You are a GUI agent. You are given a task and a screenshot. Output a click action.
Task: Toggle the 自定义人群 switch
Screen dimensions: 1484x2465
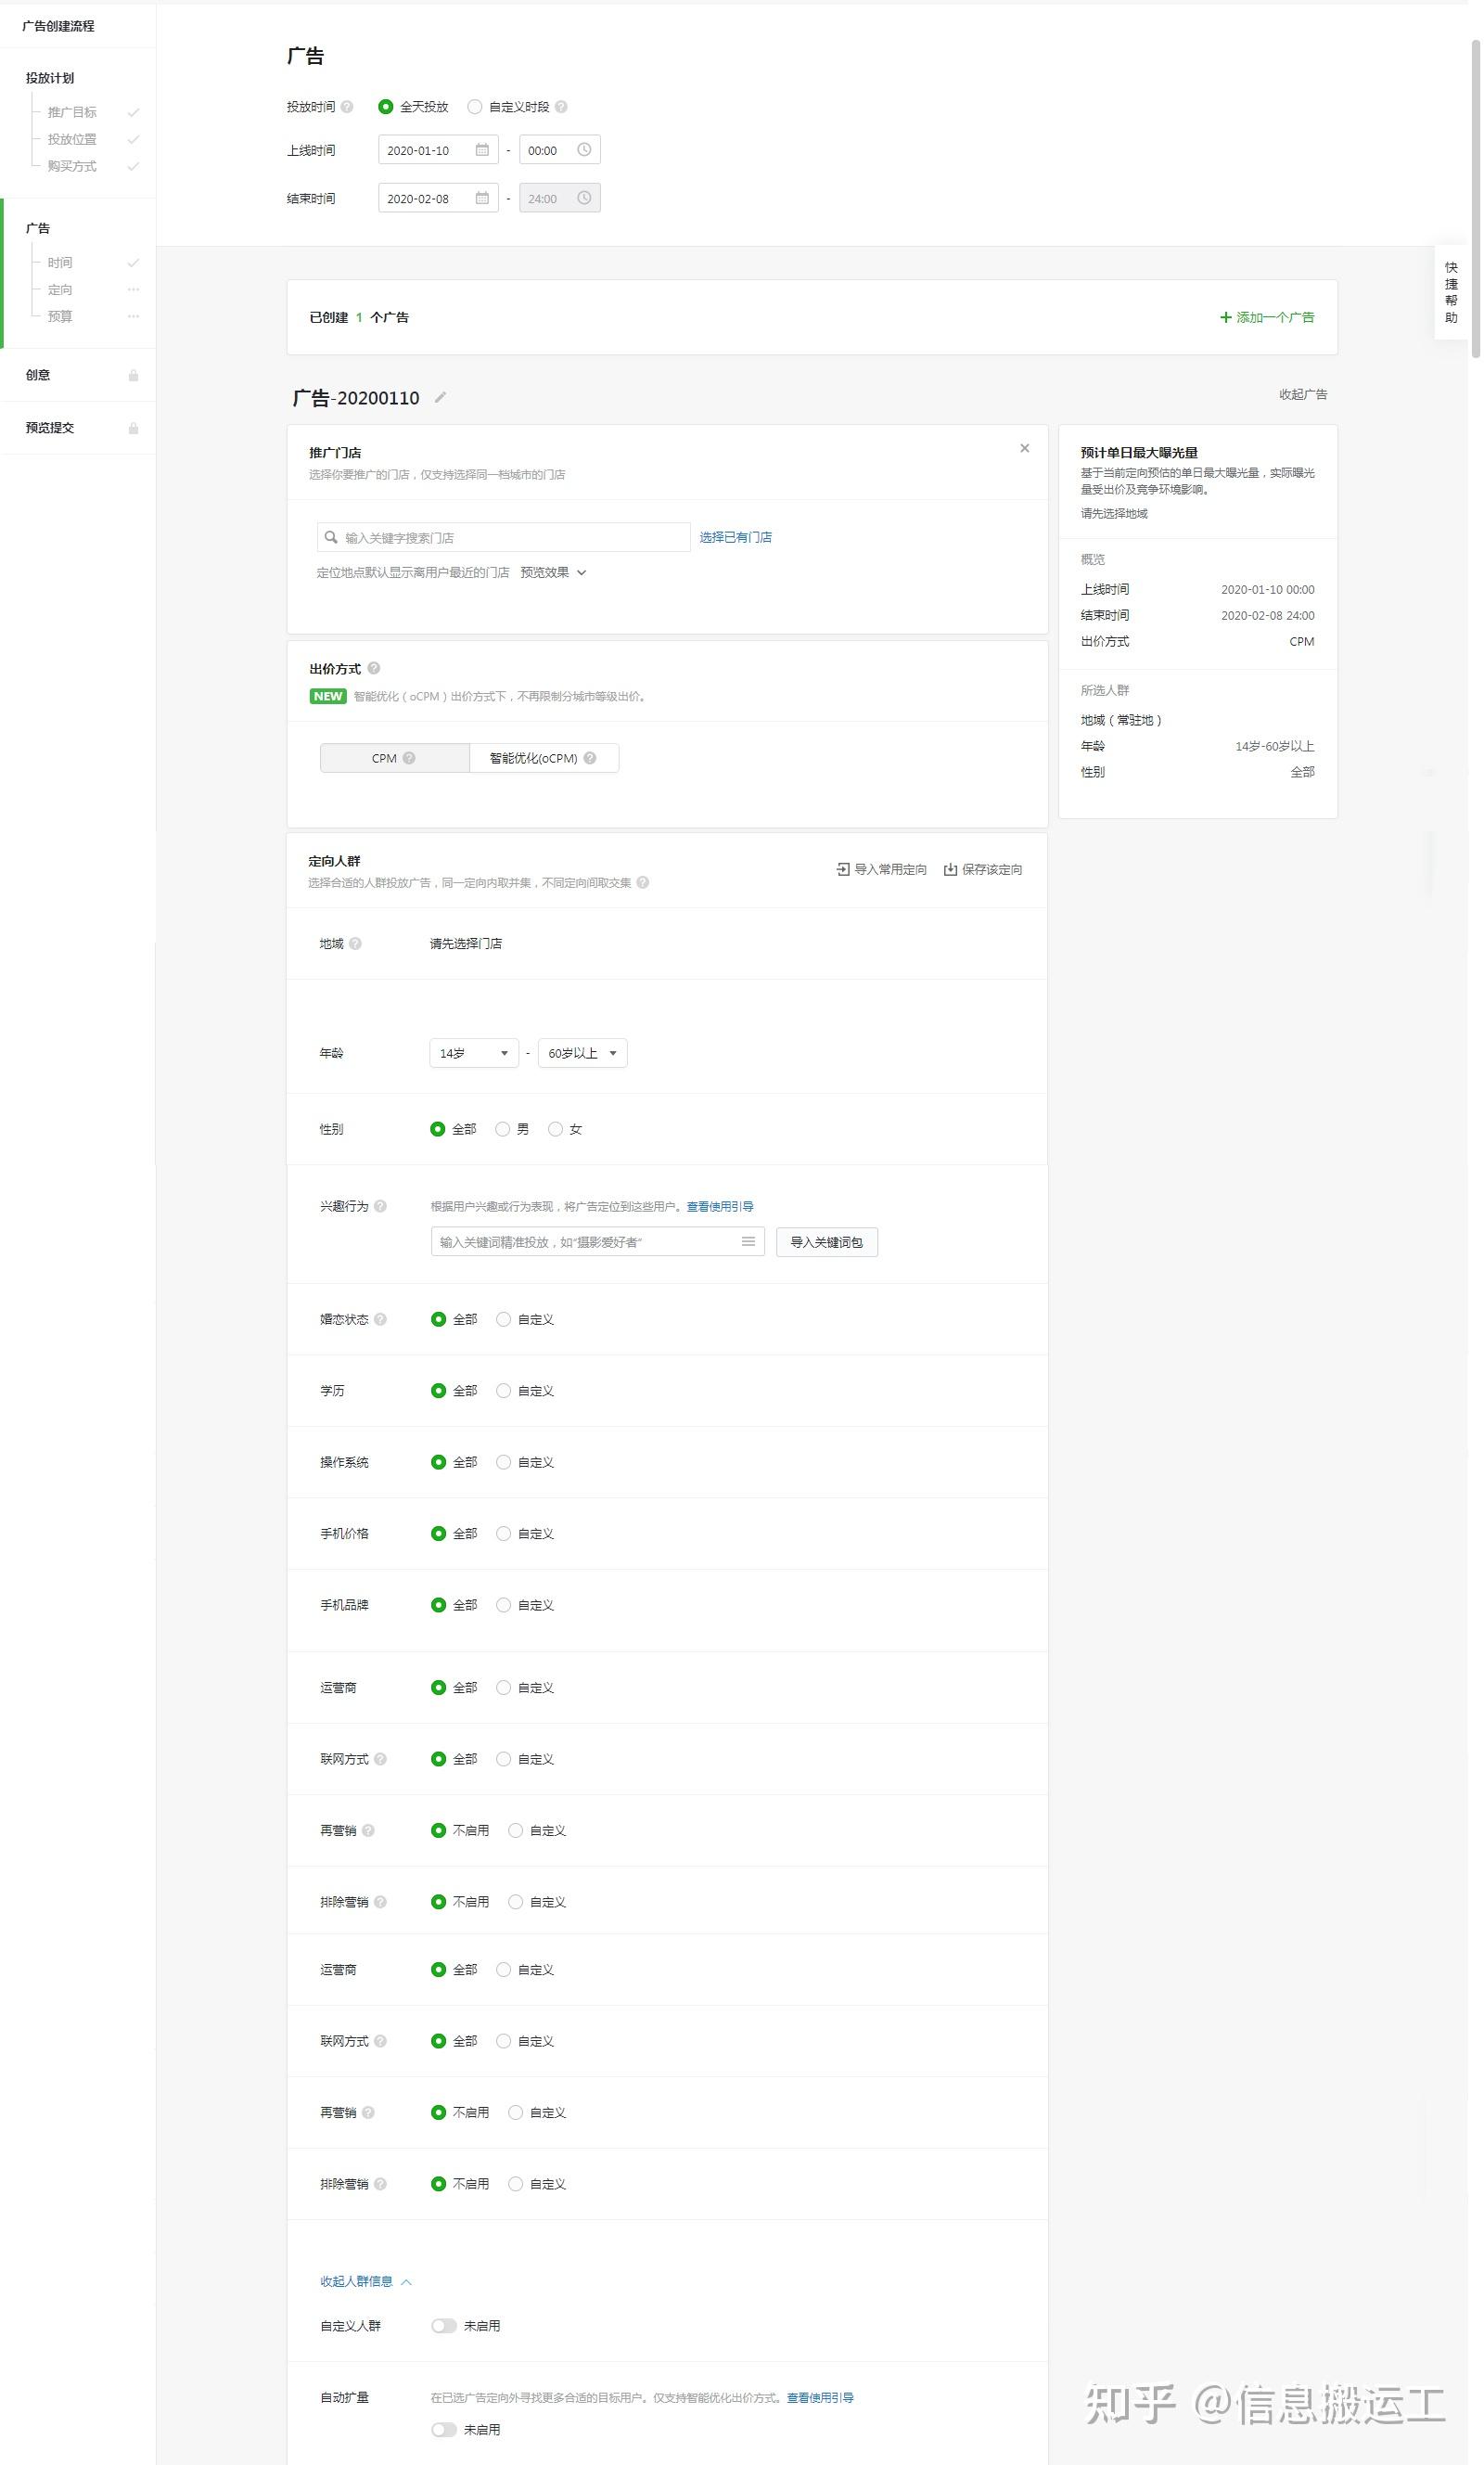pos(444,2325)
